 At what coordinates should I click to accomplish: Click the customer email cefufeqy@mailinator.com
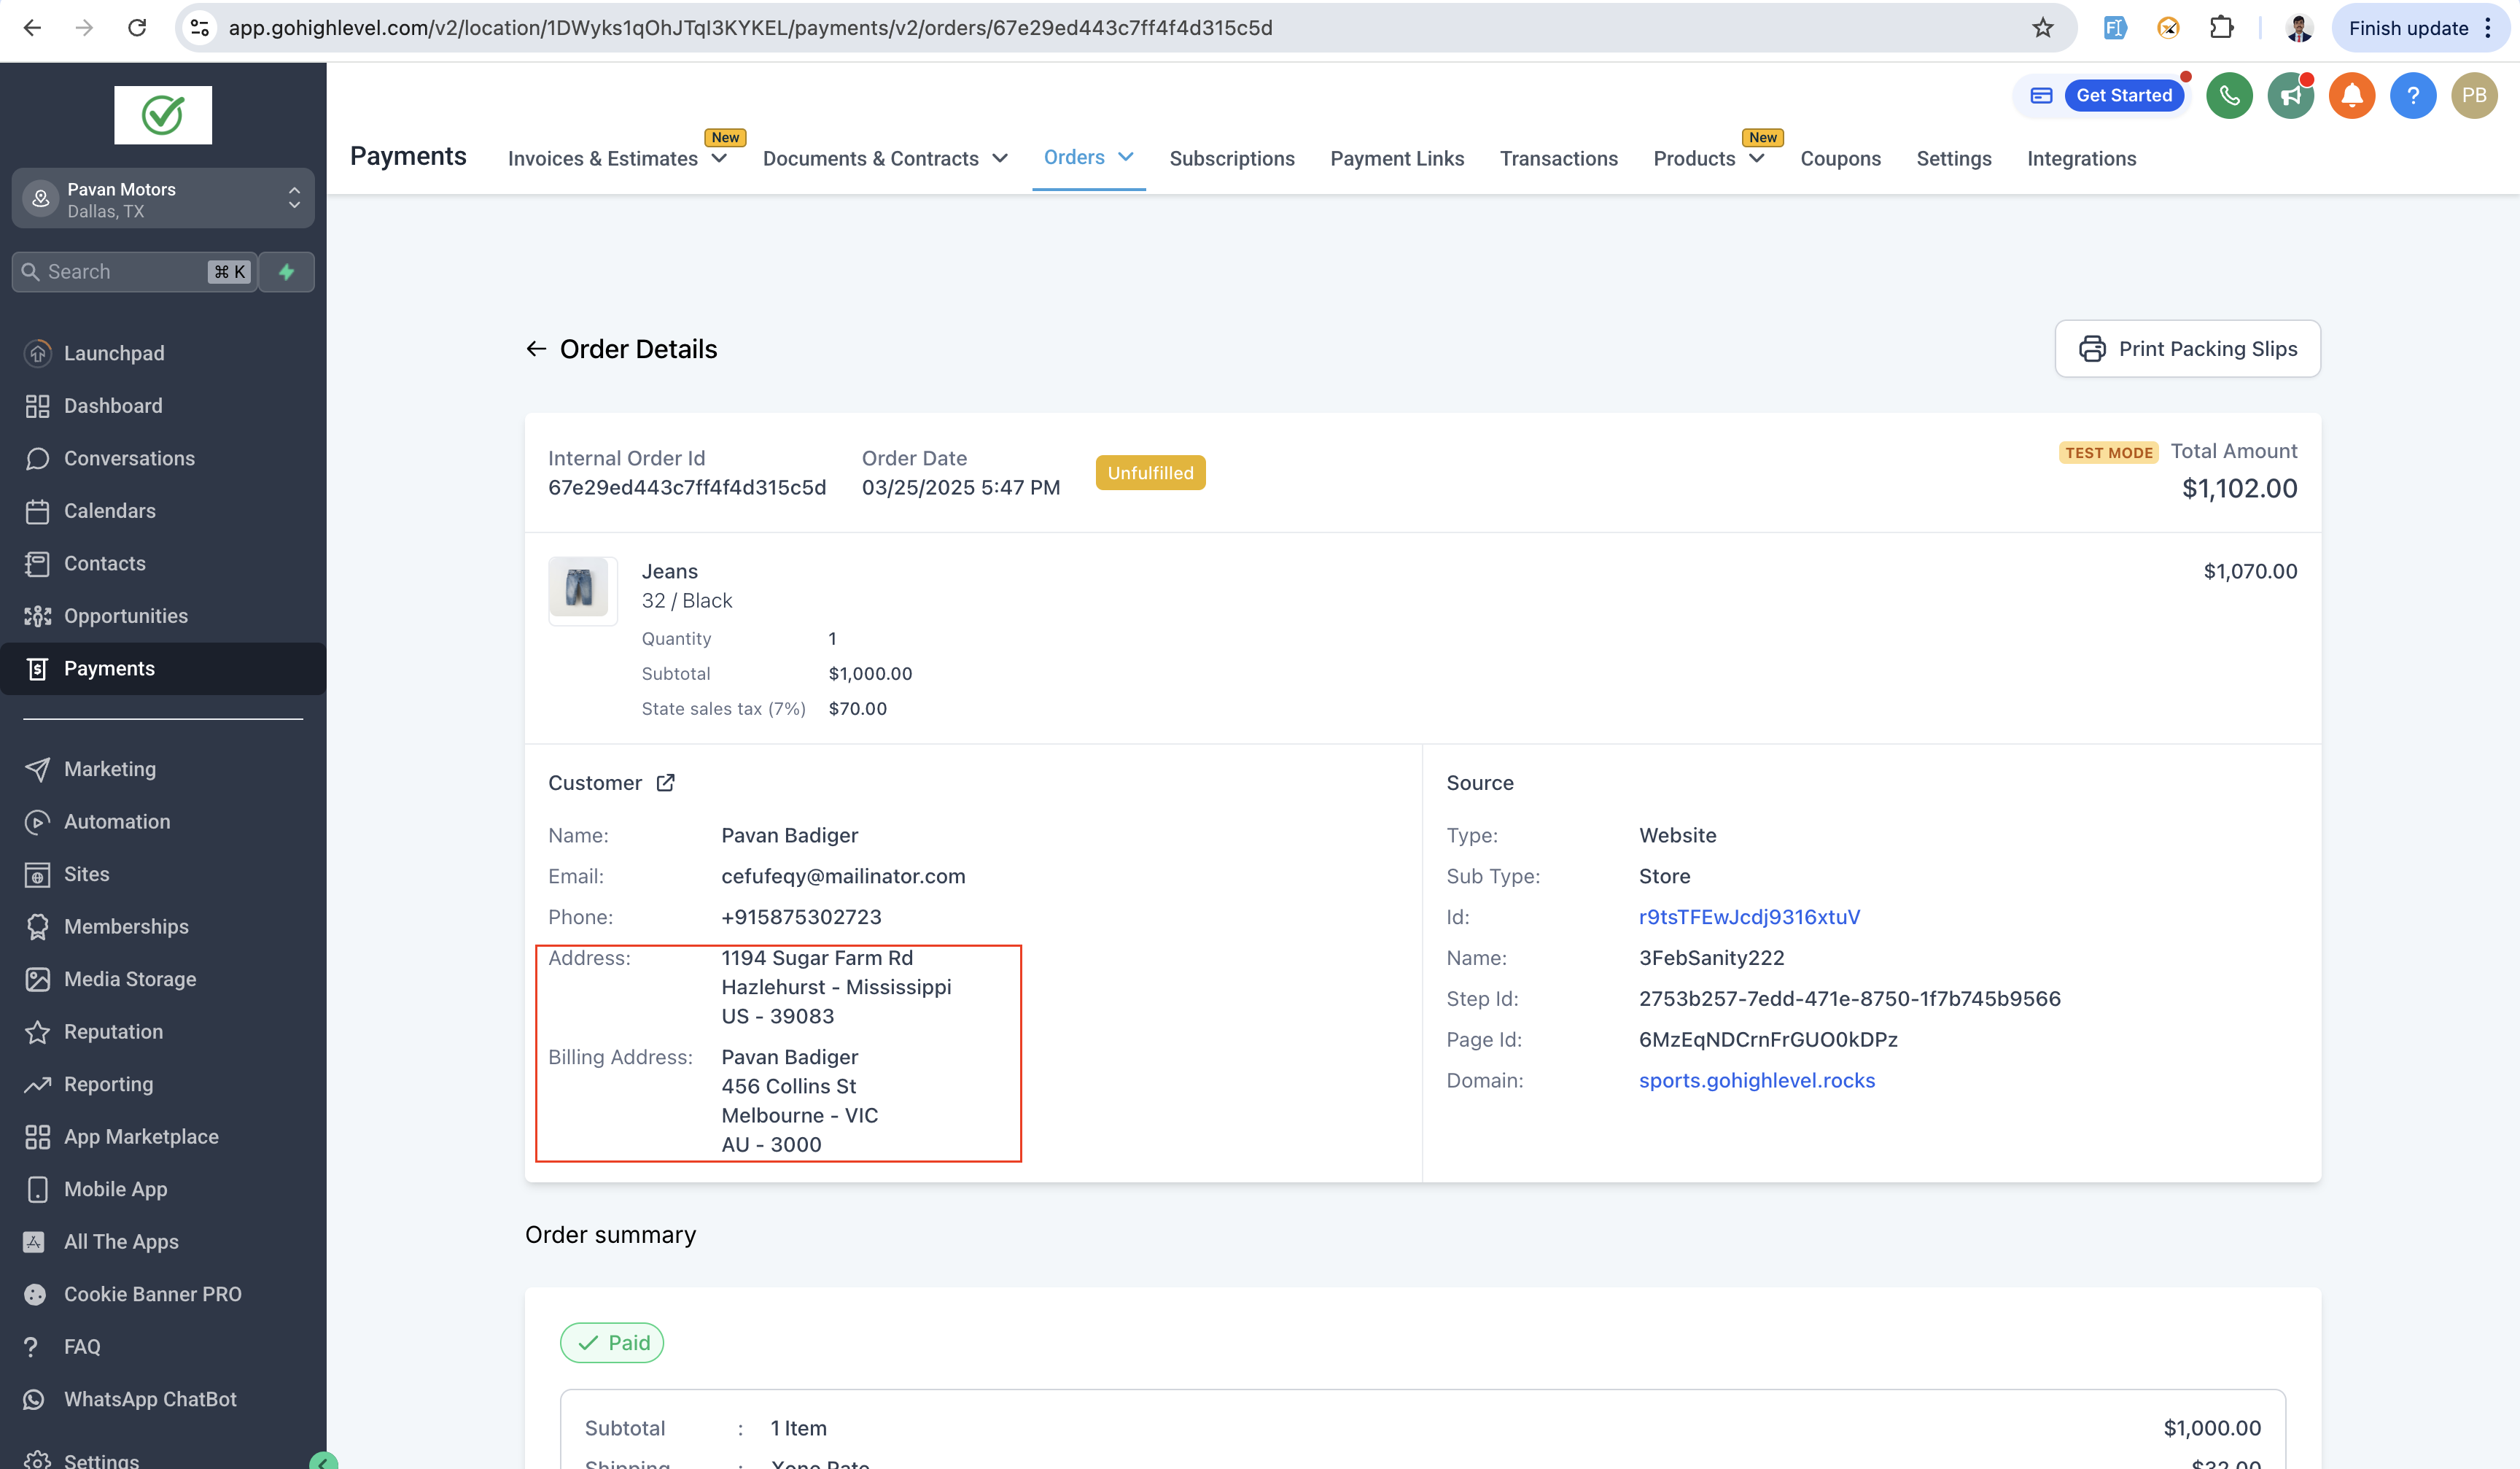[x=843, y=875]
